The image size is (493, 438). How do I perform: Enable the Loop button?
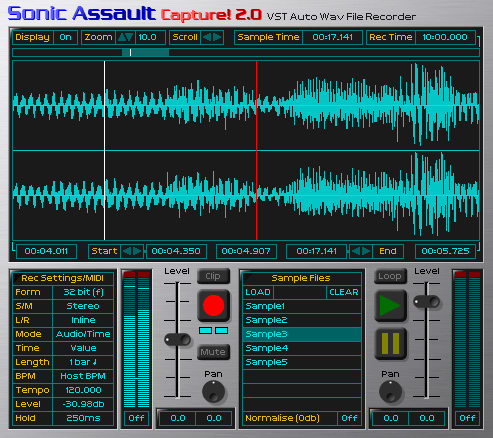tap(390, 276)
